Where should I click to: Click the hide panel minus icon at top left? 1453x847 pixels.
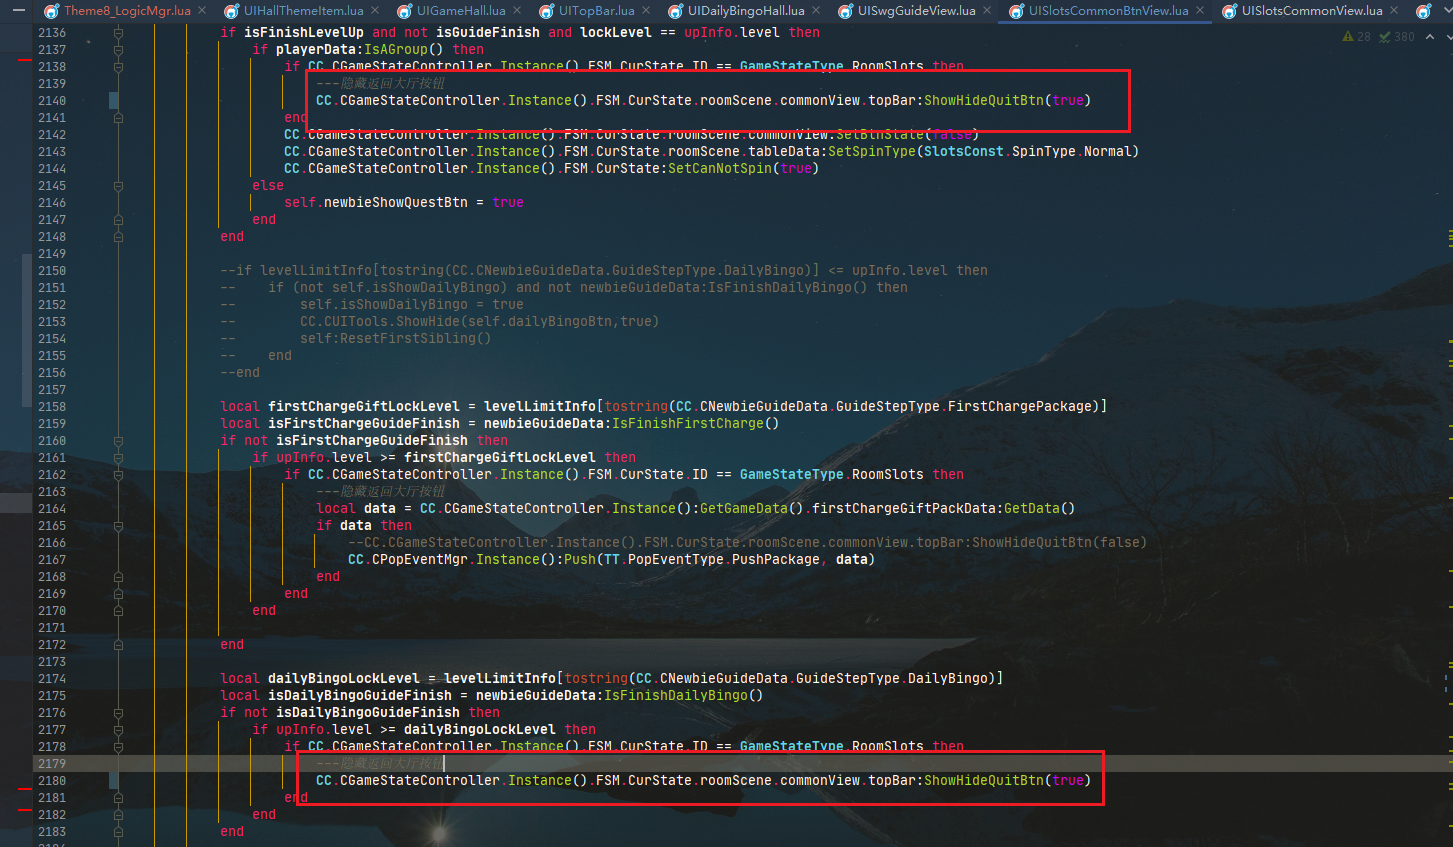19,10
